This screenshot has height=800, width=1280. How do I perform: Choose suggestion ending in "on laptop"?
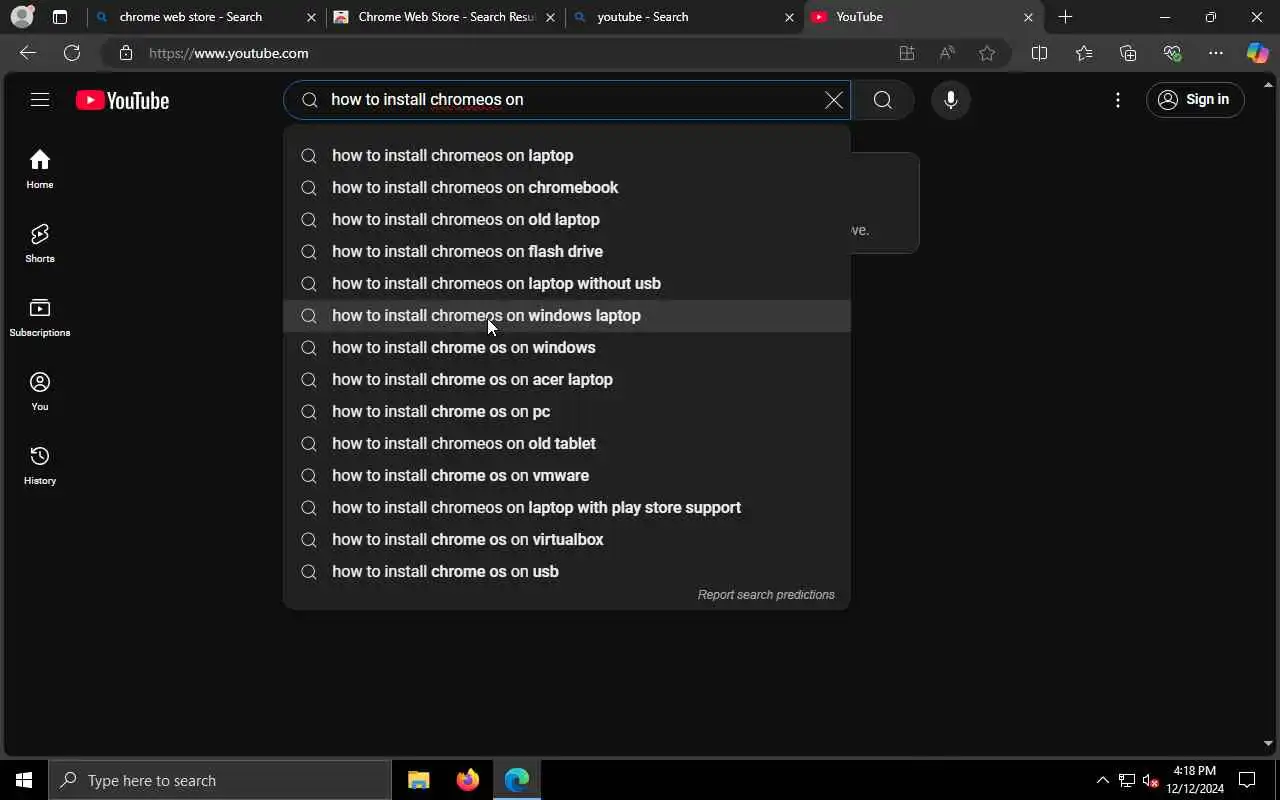click(567, 155)
